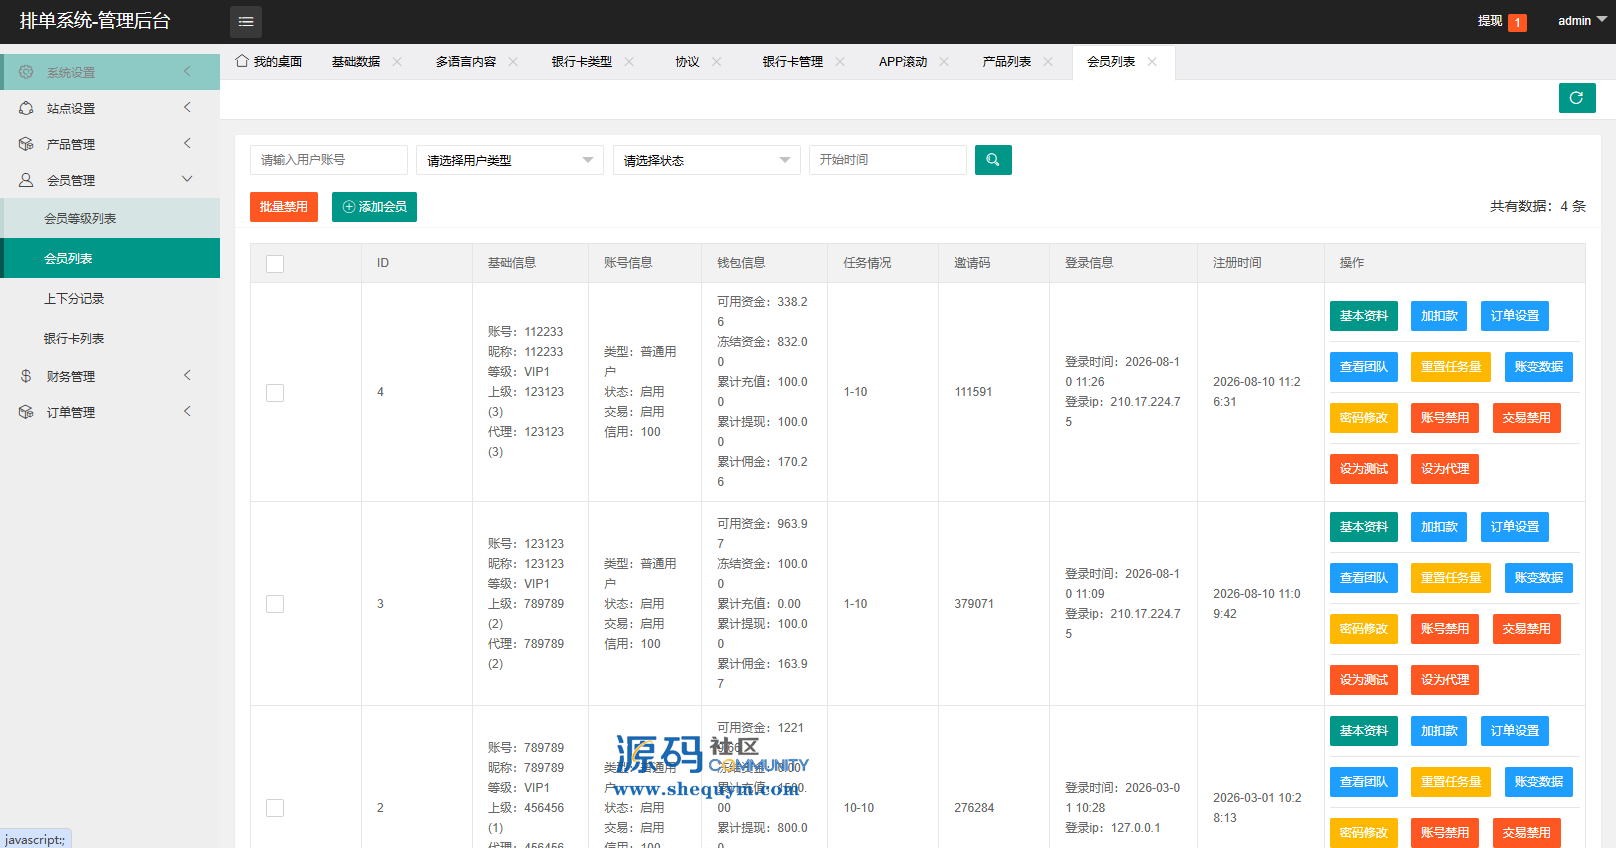Tick the checkbox for member ID 4

click(275, 393)
